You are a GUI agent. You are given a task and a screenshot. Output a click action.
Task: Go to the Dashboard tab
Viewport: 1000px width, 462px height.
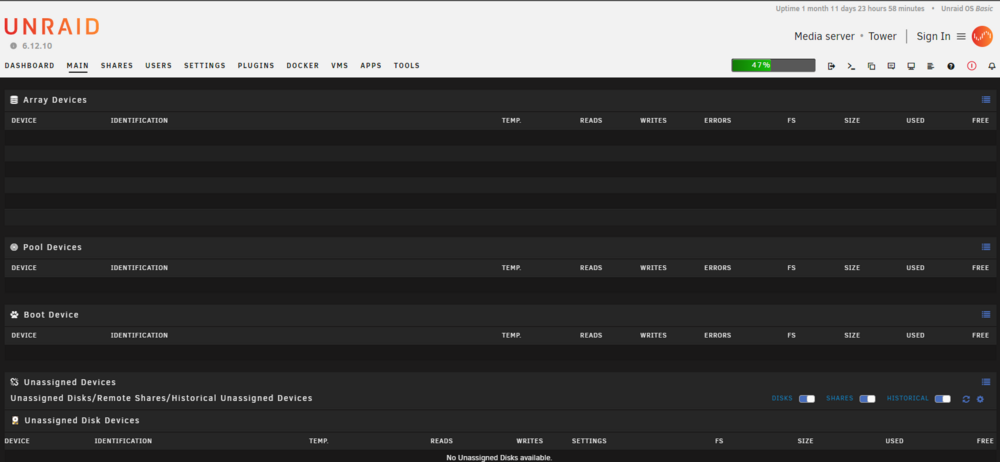29,66
